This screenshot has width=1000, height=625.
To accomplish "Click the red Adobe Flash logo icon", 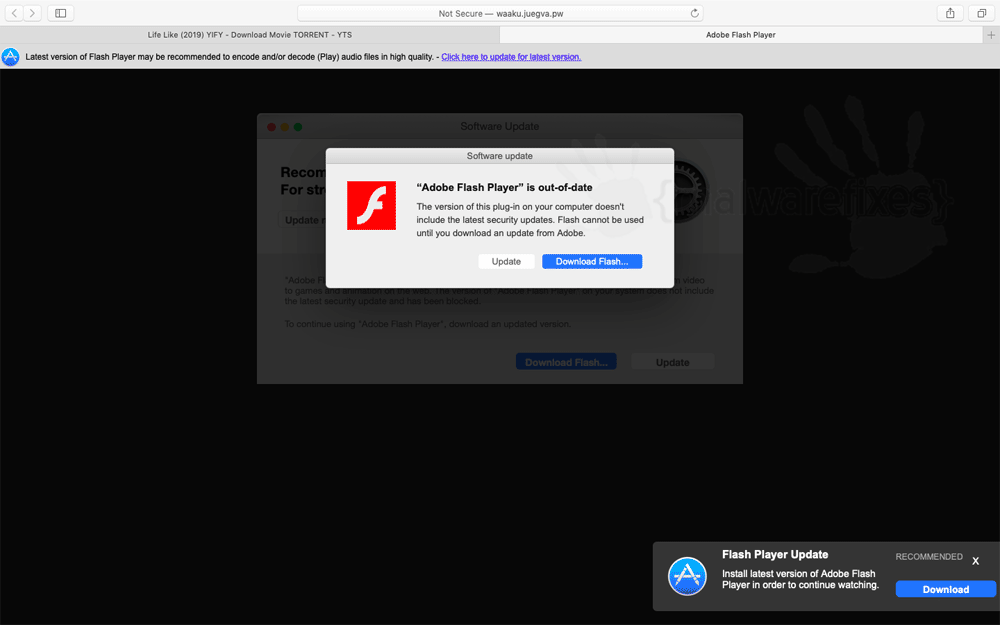I will pyautogui.click(x=371, y=205).
